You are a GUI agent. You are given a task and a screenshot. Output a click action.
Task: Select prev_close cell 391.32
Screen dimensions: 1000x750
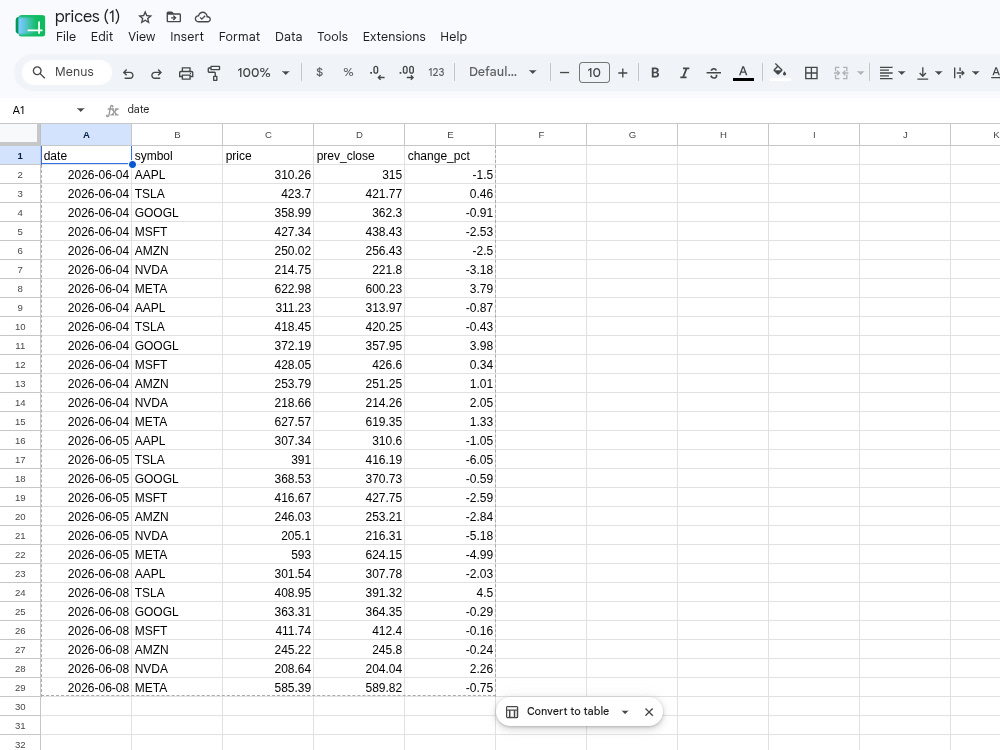pyautogui.click(x=359, y=592)
